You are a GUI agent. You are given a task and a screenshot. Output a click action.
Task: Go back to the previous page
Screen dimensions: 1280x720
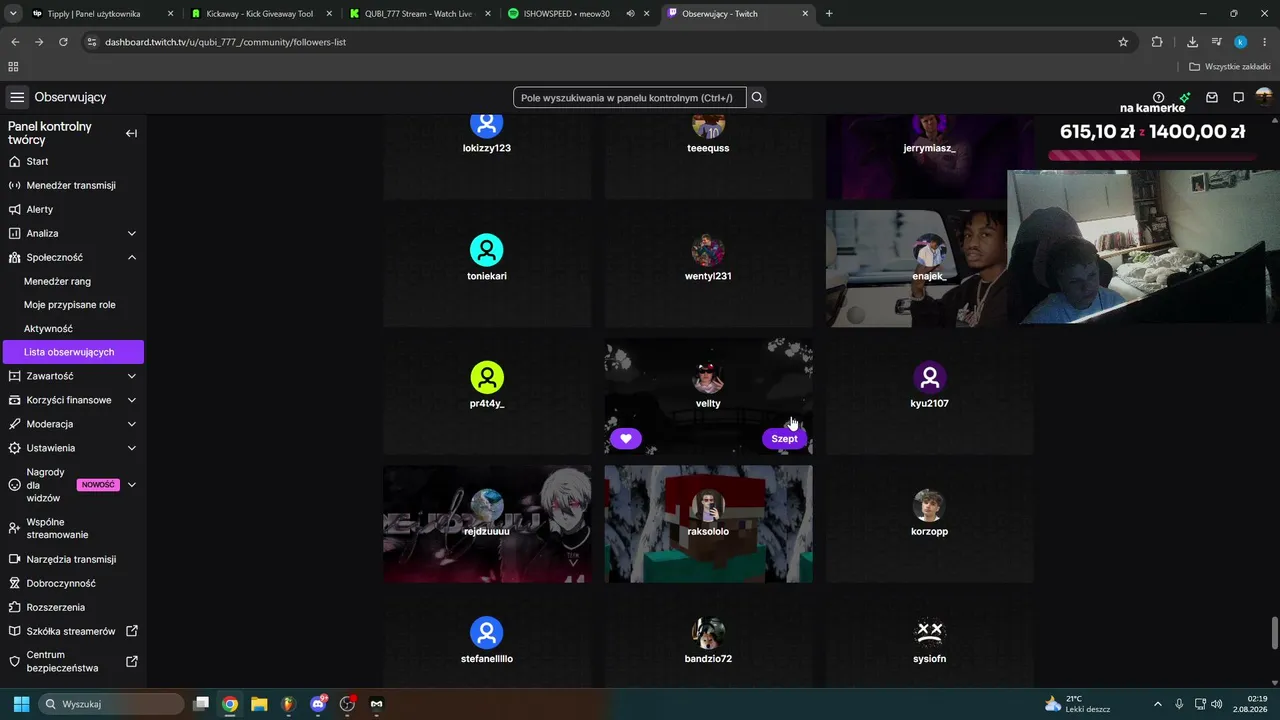pos(15,42)
